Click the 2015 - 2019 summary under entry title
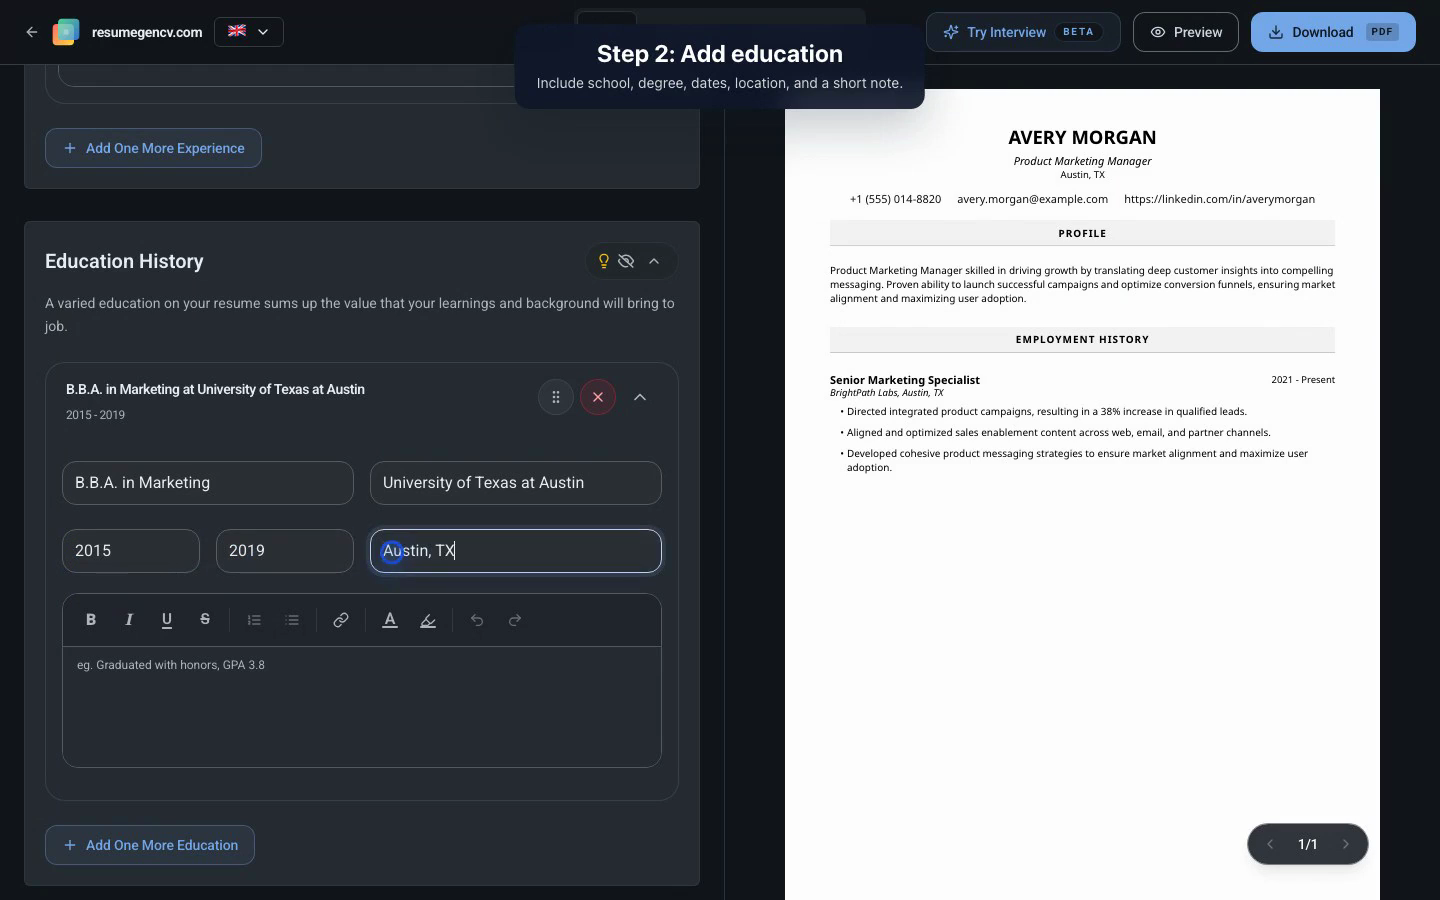 coord(95,415)
